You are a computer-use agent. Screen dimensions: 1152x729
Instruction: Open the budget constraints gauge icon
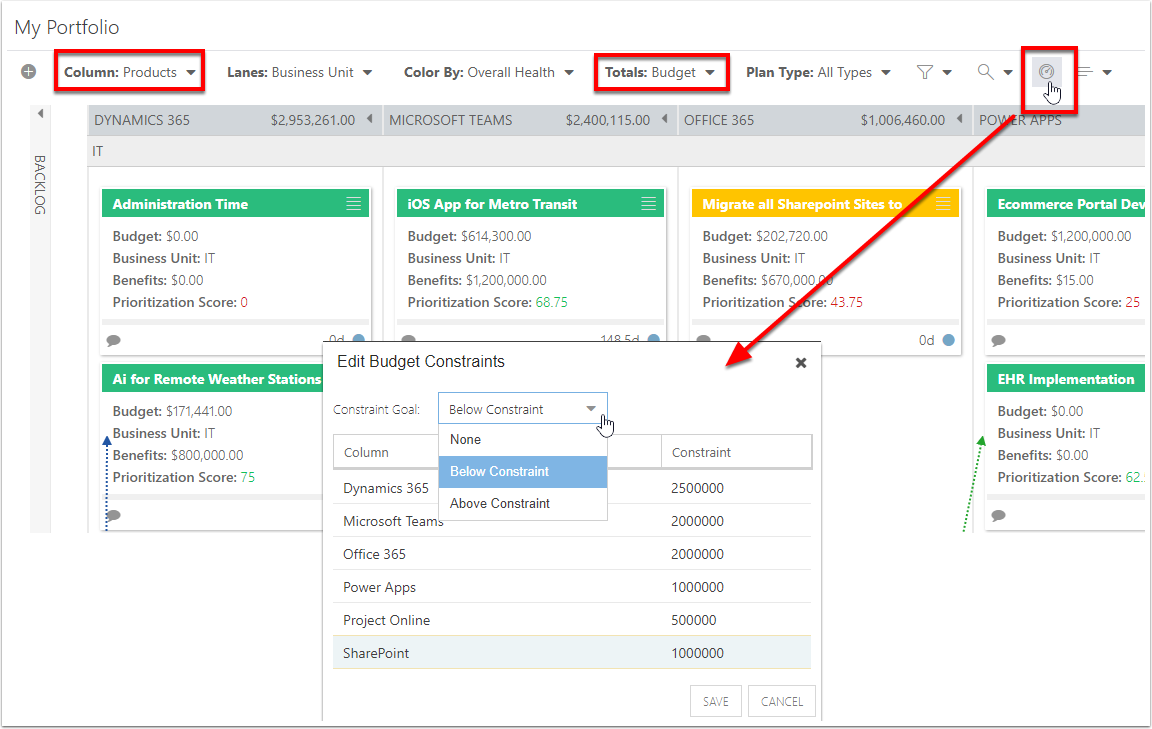(x=1046, y=71)
